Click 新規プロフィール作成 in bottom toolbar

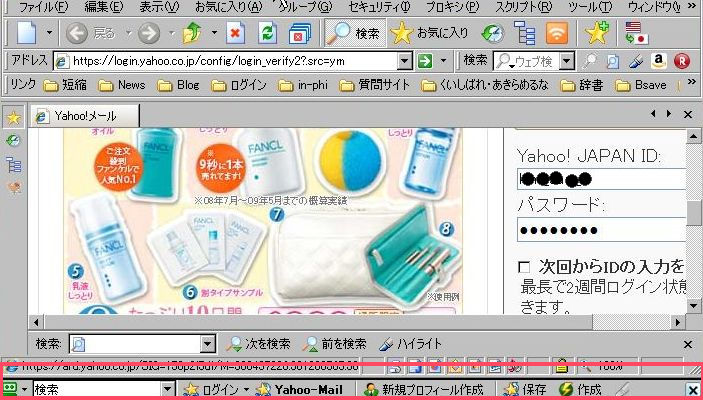point(424,389)
